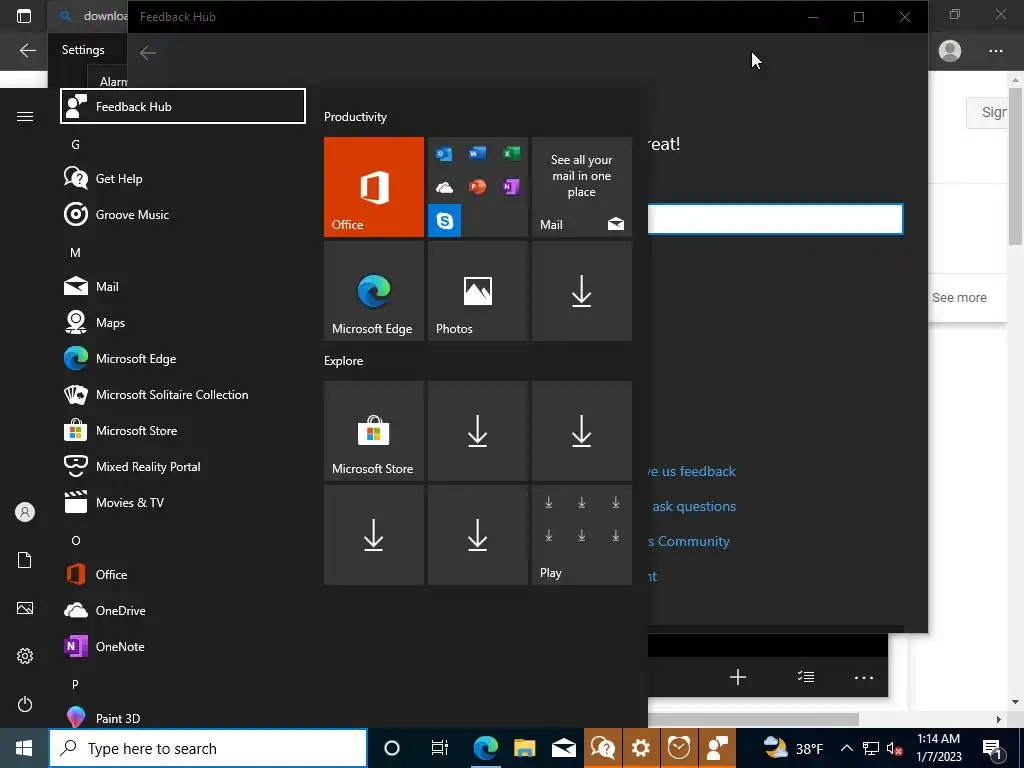
Task: Click See more in the browser window
Action: pyautogui.click(x=959, y=297)
